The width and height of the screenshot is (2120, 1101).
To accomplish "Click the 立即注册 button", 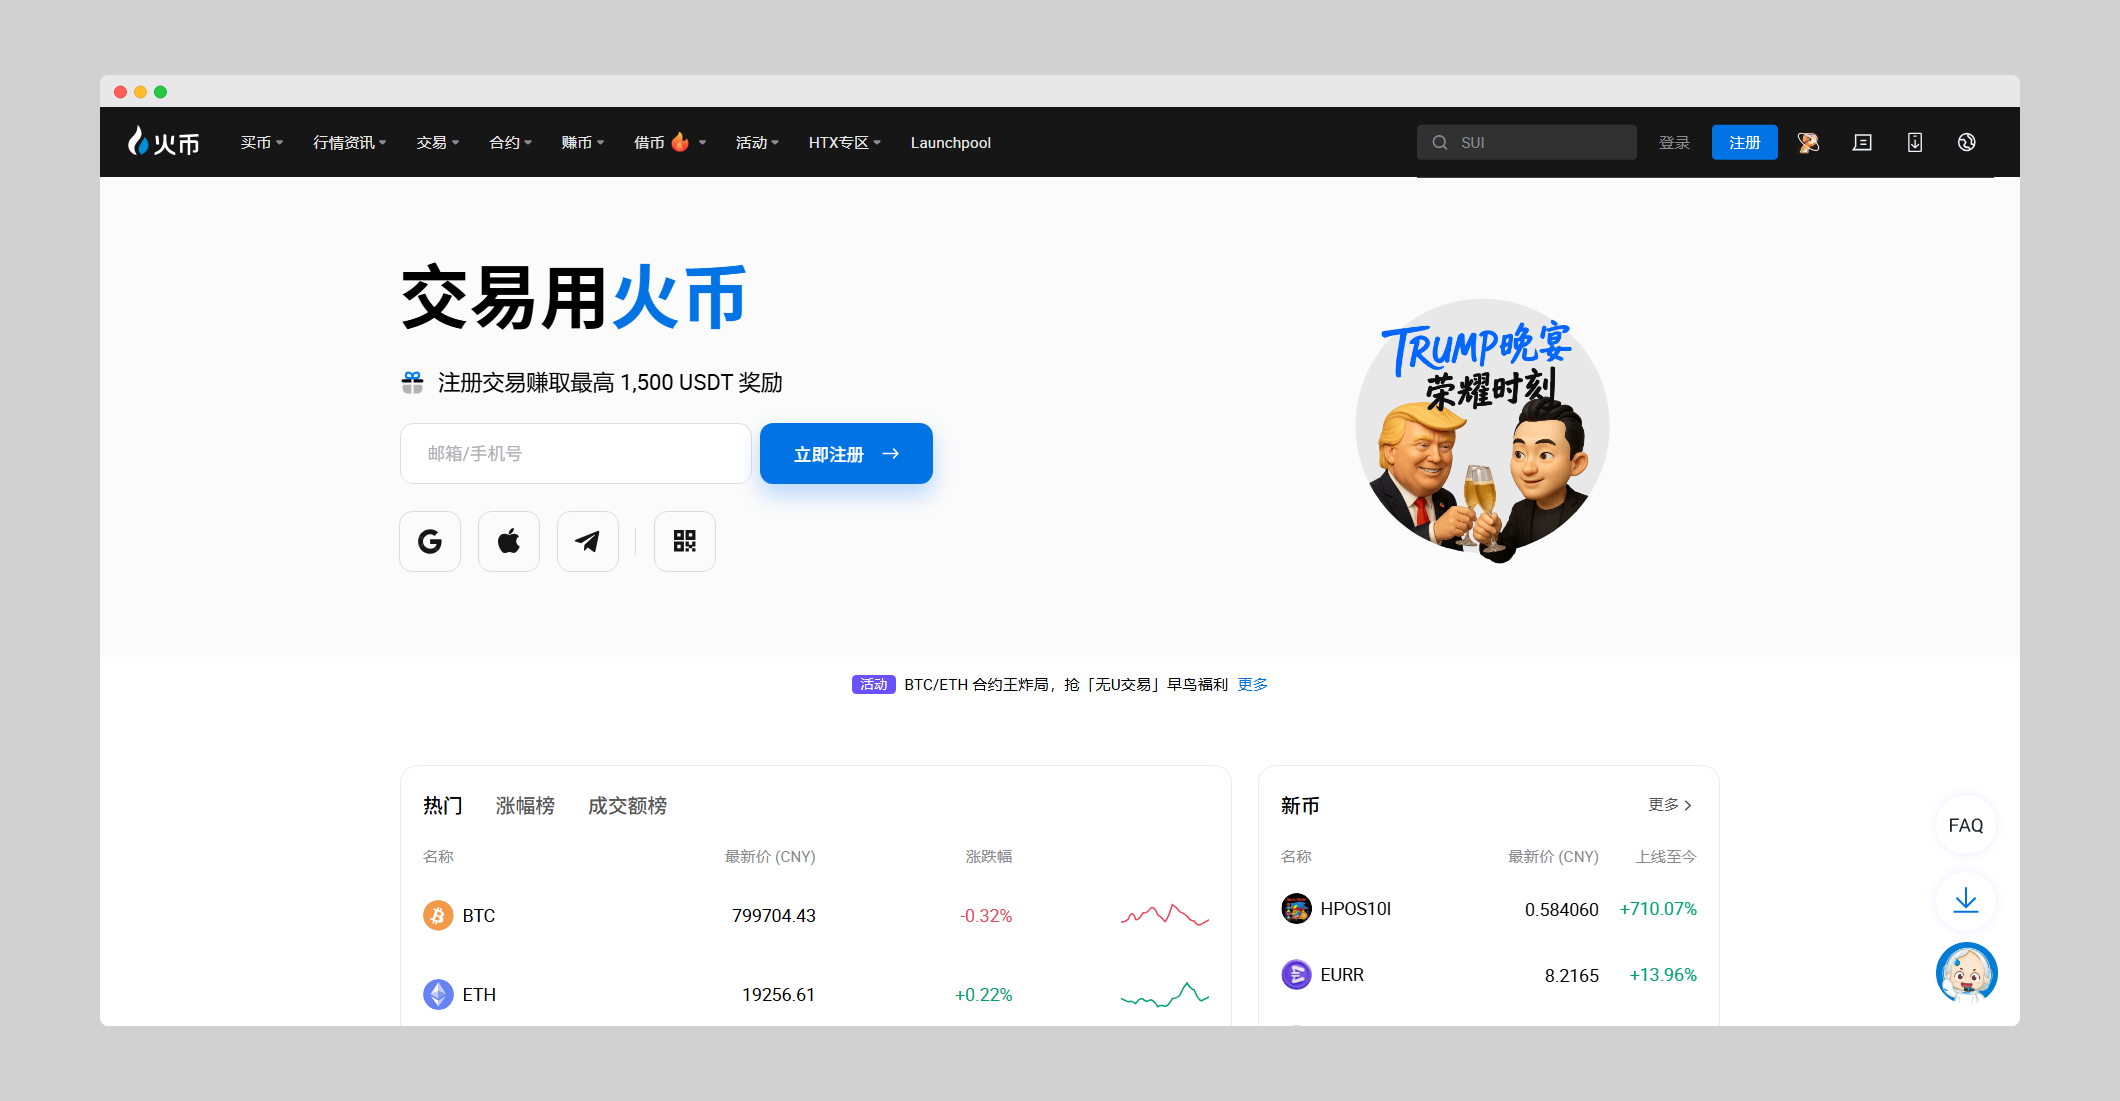I will pos(845,453).
